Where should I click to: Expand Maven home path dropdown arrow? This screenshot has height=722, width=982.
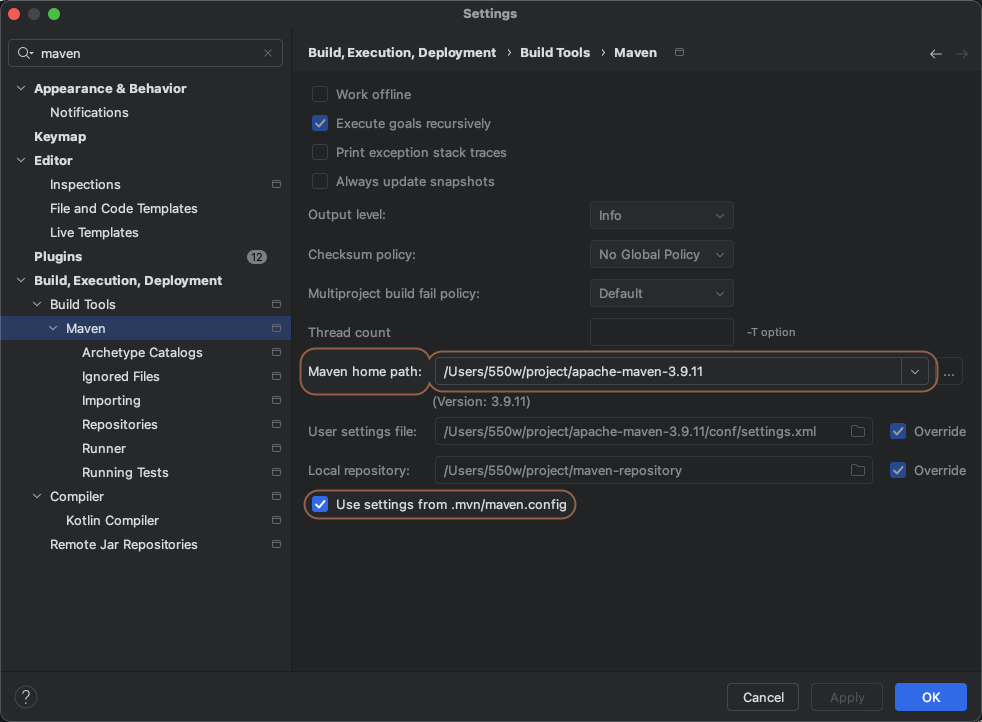(x=914, y=372)
